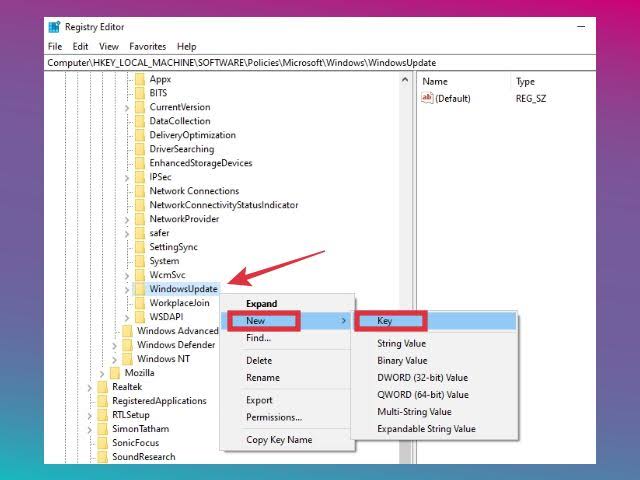This screenshot has width=640, height=480.
Task: Select the SoundResearch key
Action: click(144, 457)
